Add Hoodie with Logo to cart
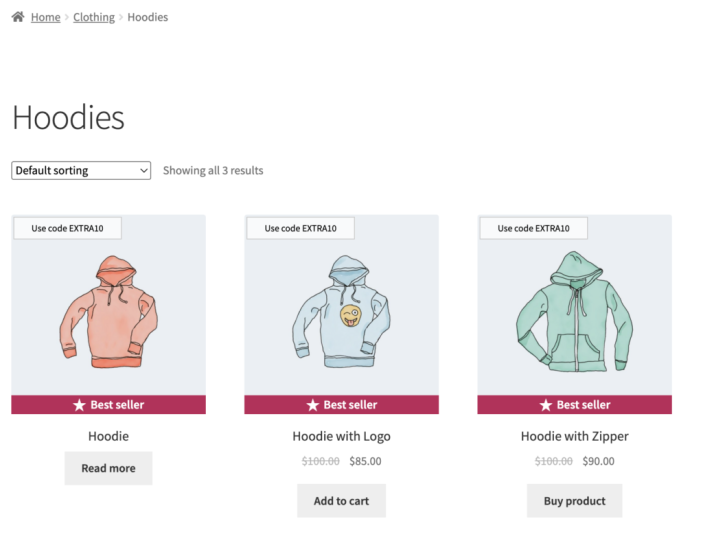The height and width of the screenshot is (541, 703). pos(341,501)
